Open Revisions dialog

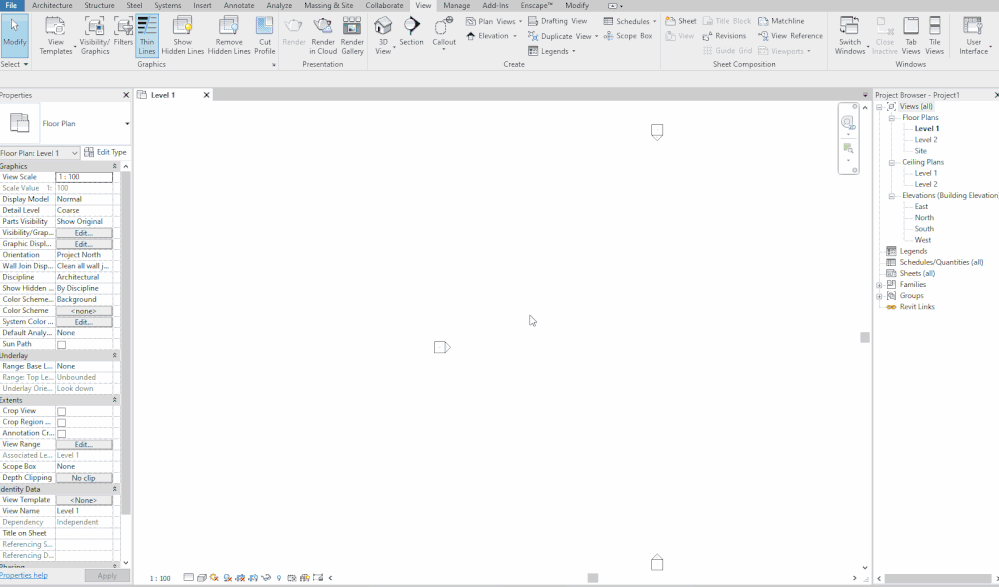point(724,36)
